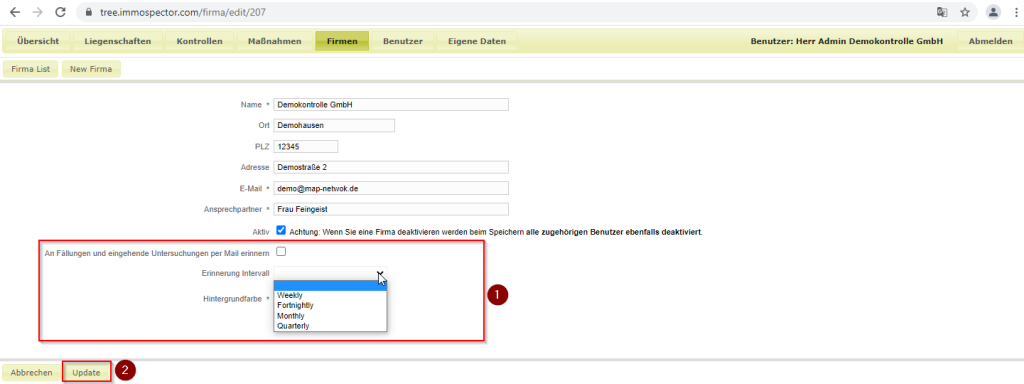Go forward with browser forward arrow

(x=37, y=12)
